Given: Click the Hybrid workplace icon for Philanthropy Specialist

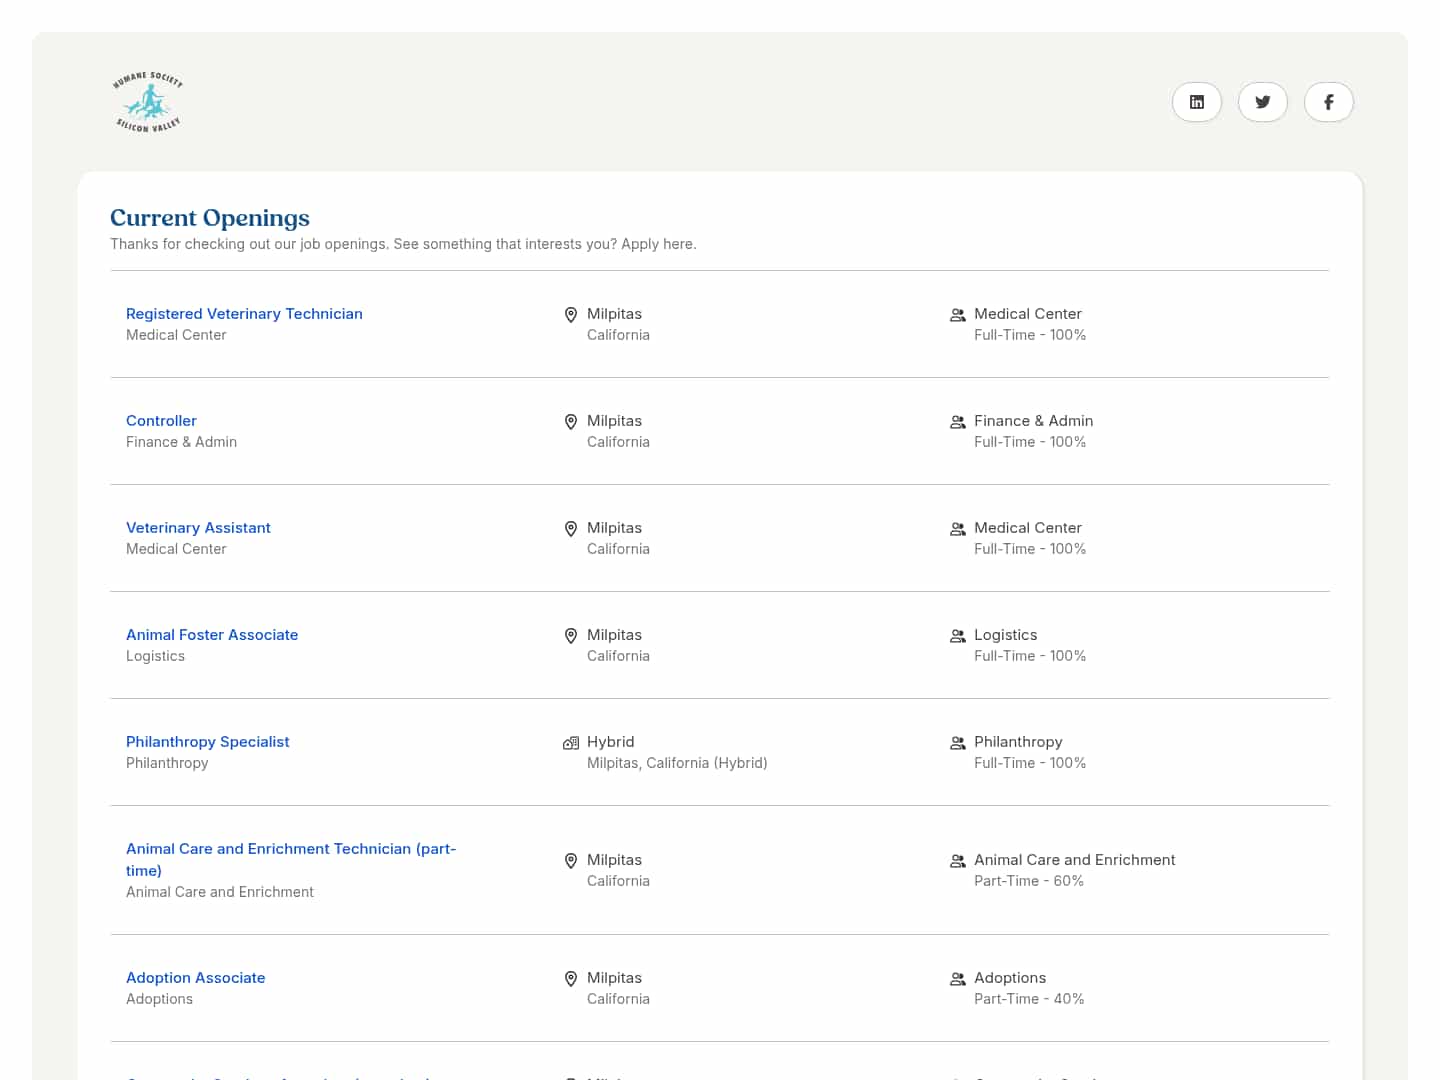Looking at the screenshot, I should click(x=571, y=743).
